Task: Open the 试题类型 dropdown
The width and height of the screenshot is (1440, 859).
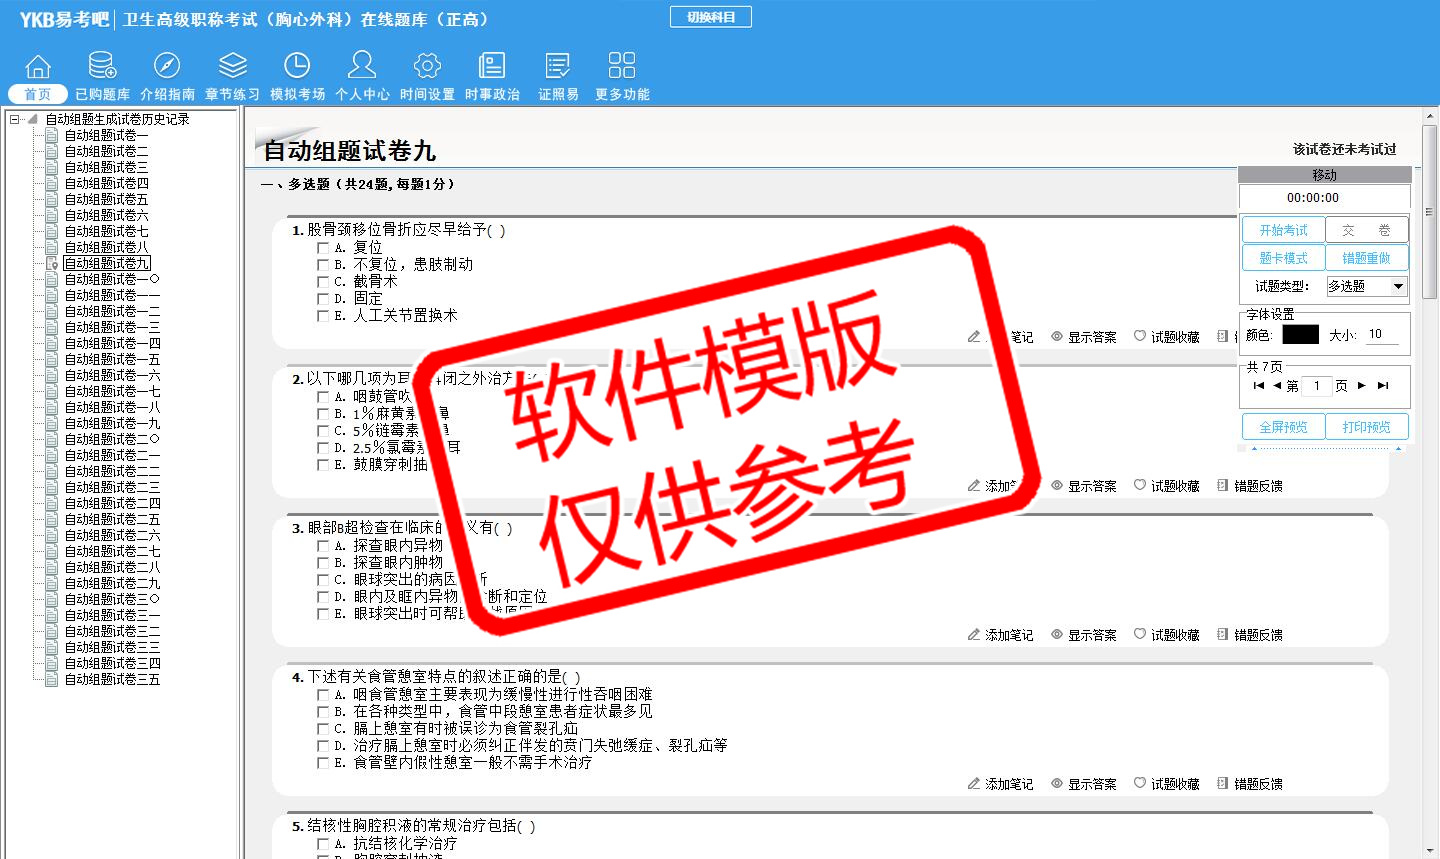Action: 1398,287
